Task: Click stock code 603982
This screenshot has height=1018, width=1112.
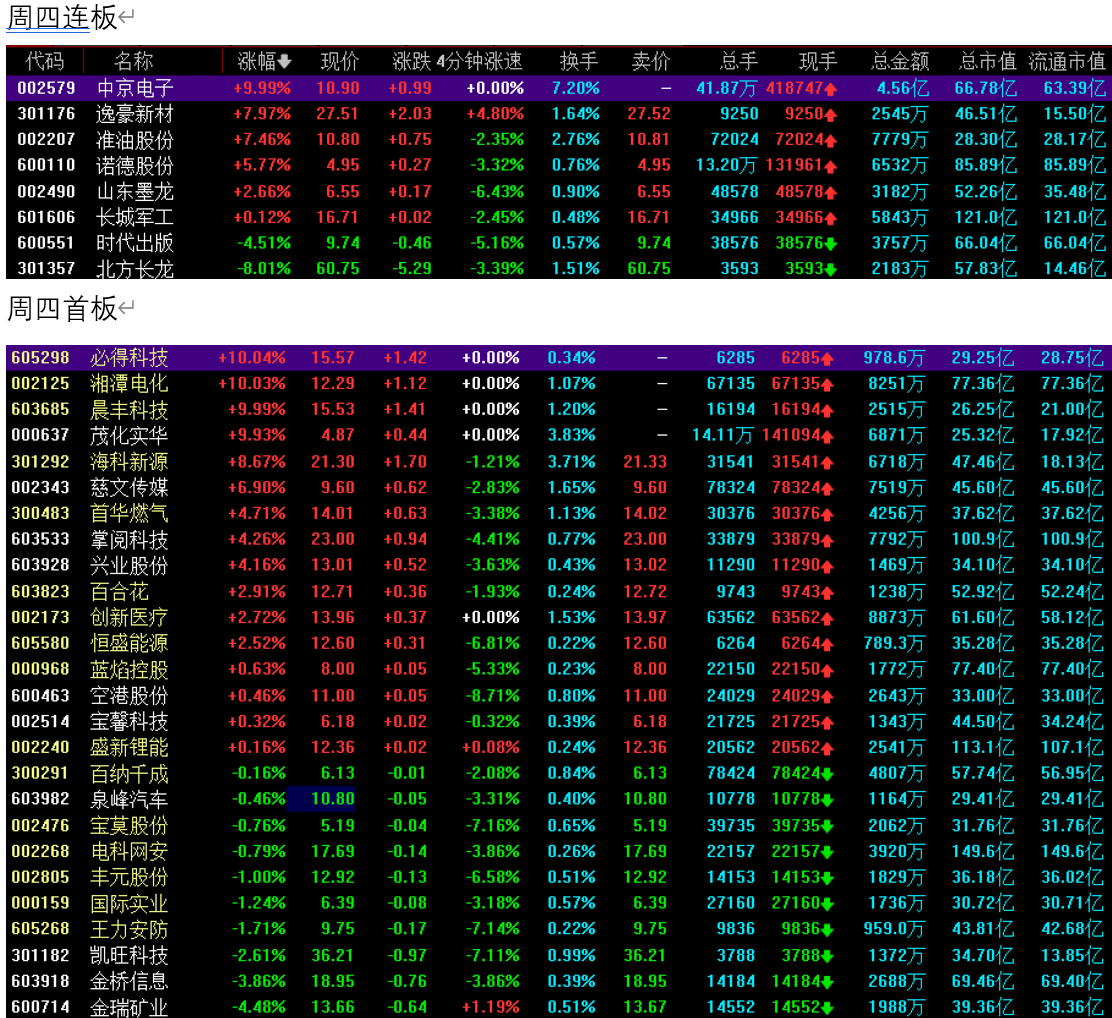Action: [x=40, y=799]
